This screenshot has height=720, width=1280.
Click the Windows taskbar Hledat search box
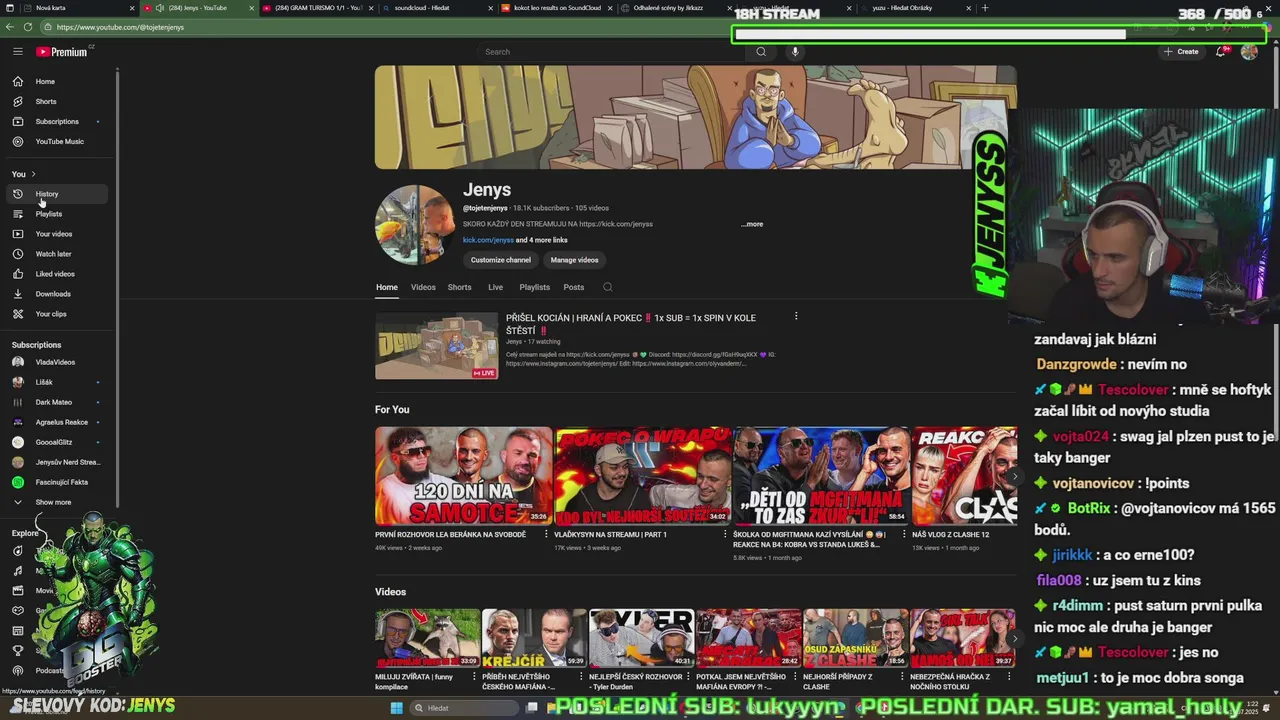point(463,708)
